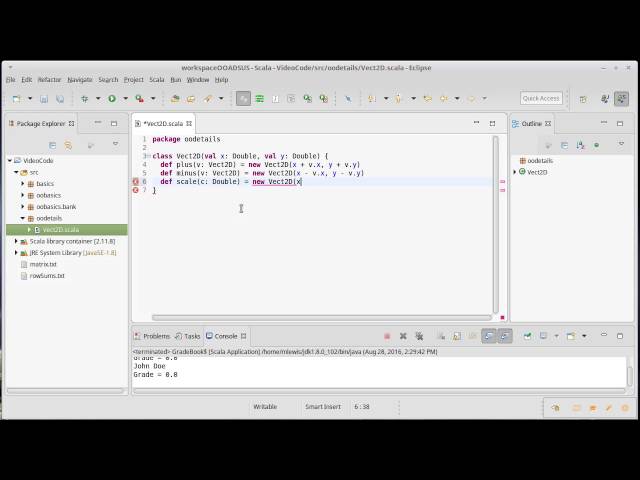Click error marker on line 6

(136, 182)
